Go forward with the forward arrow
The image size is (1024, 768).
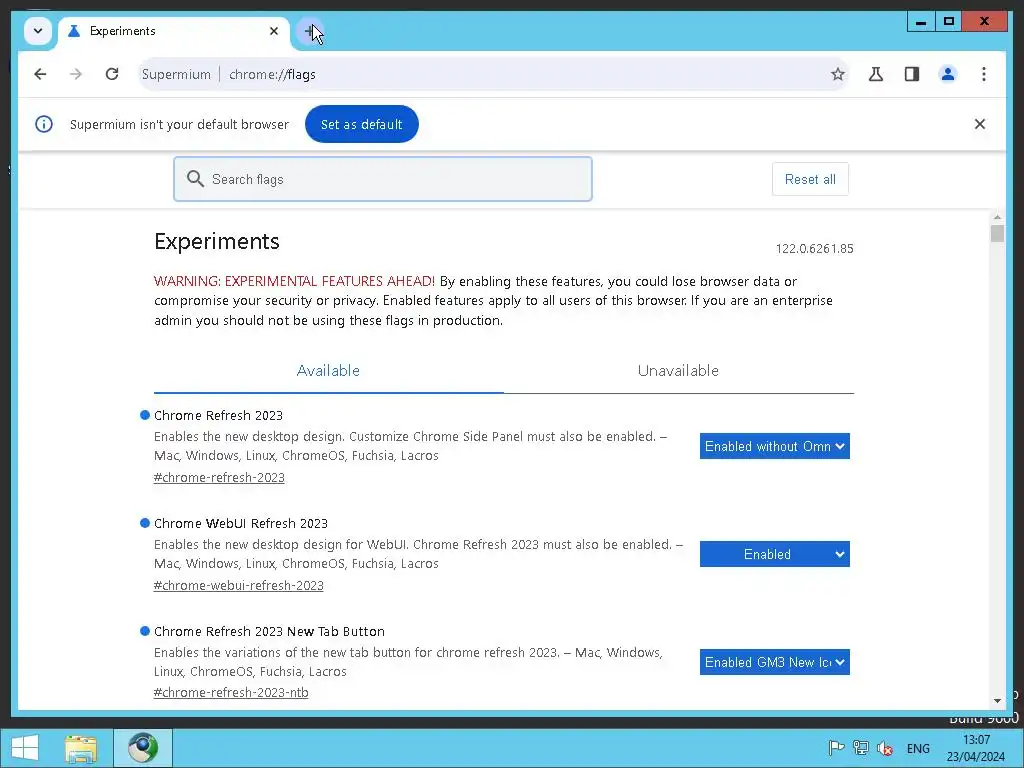click(76, 74)
